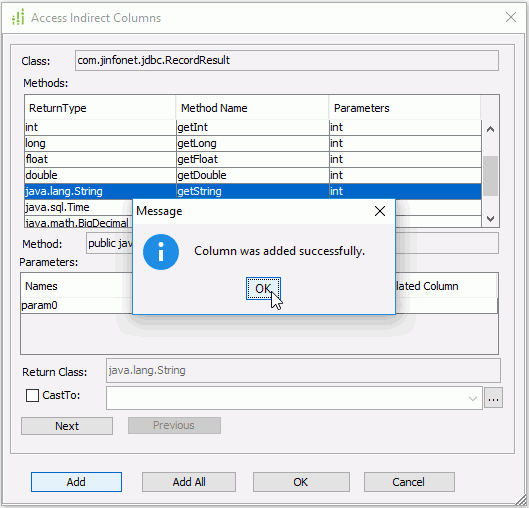This screenshot has height=508, width=529.
Task: Click the Cancel button
Action: 409,482
